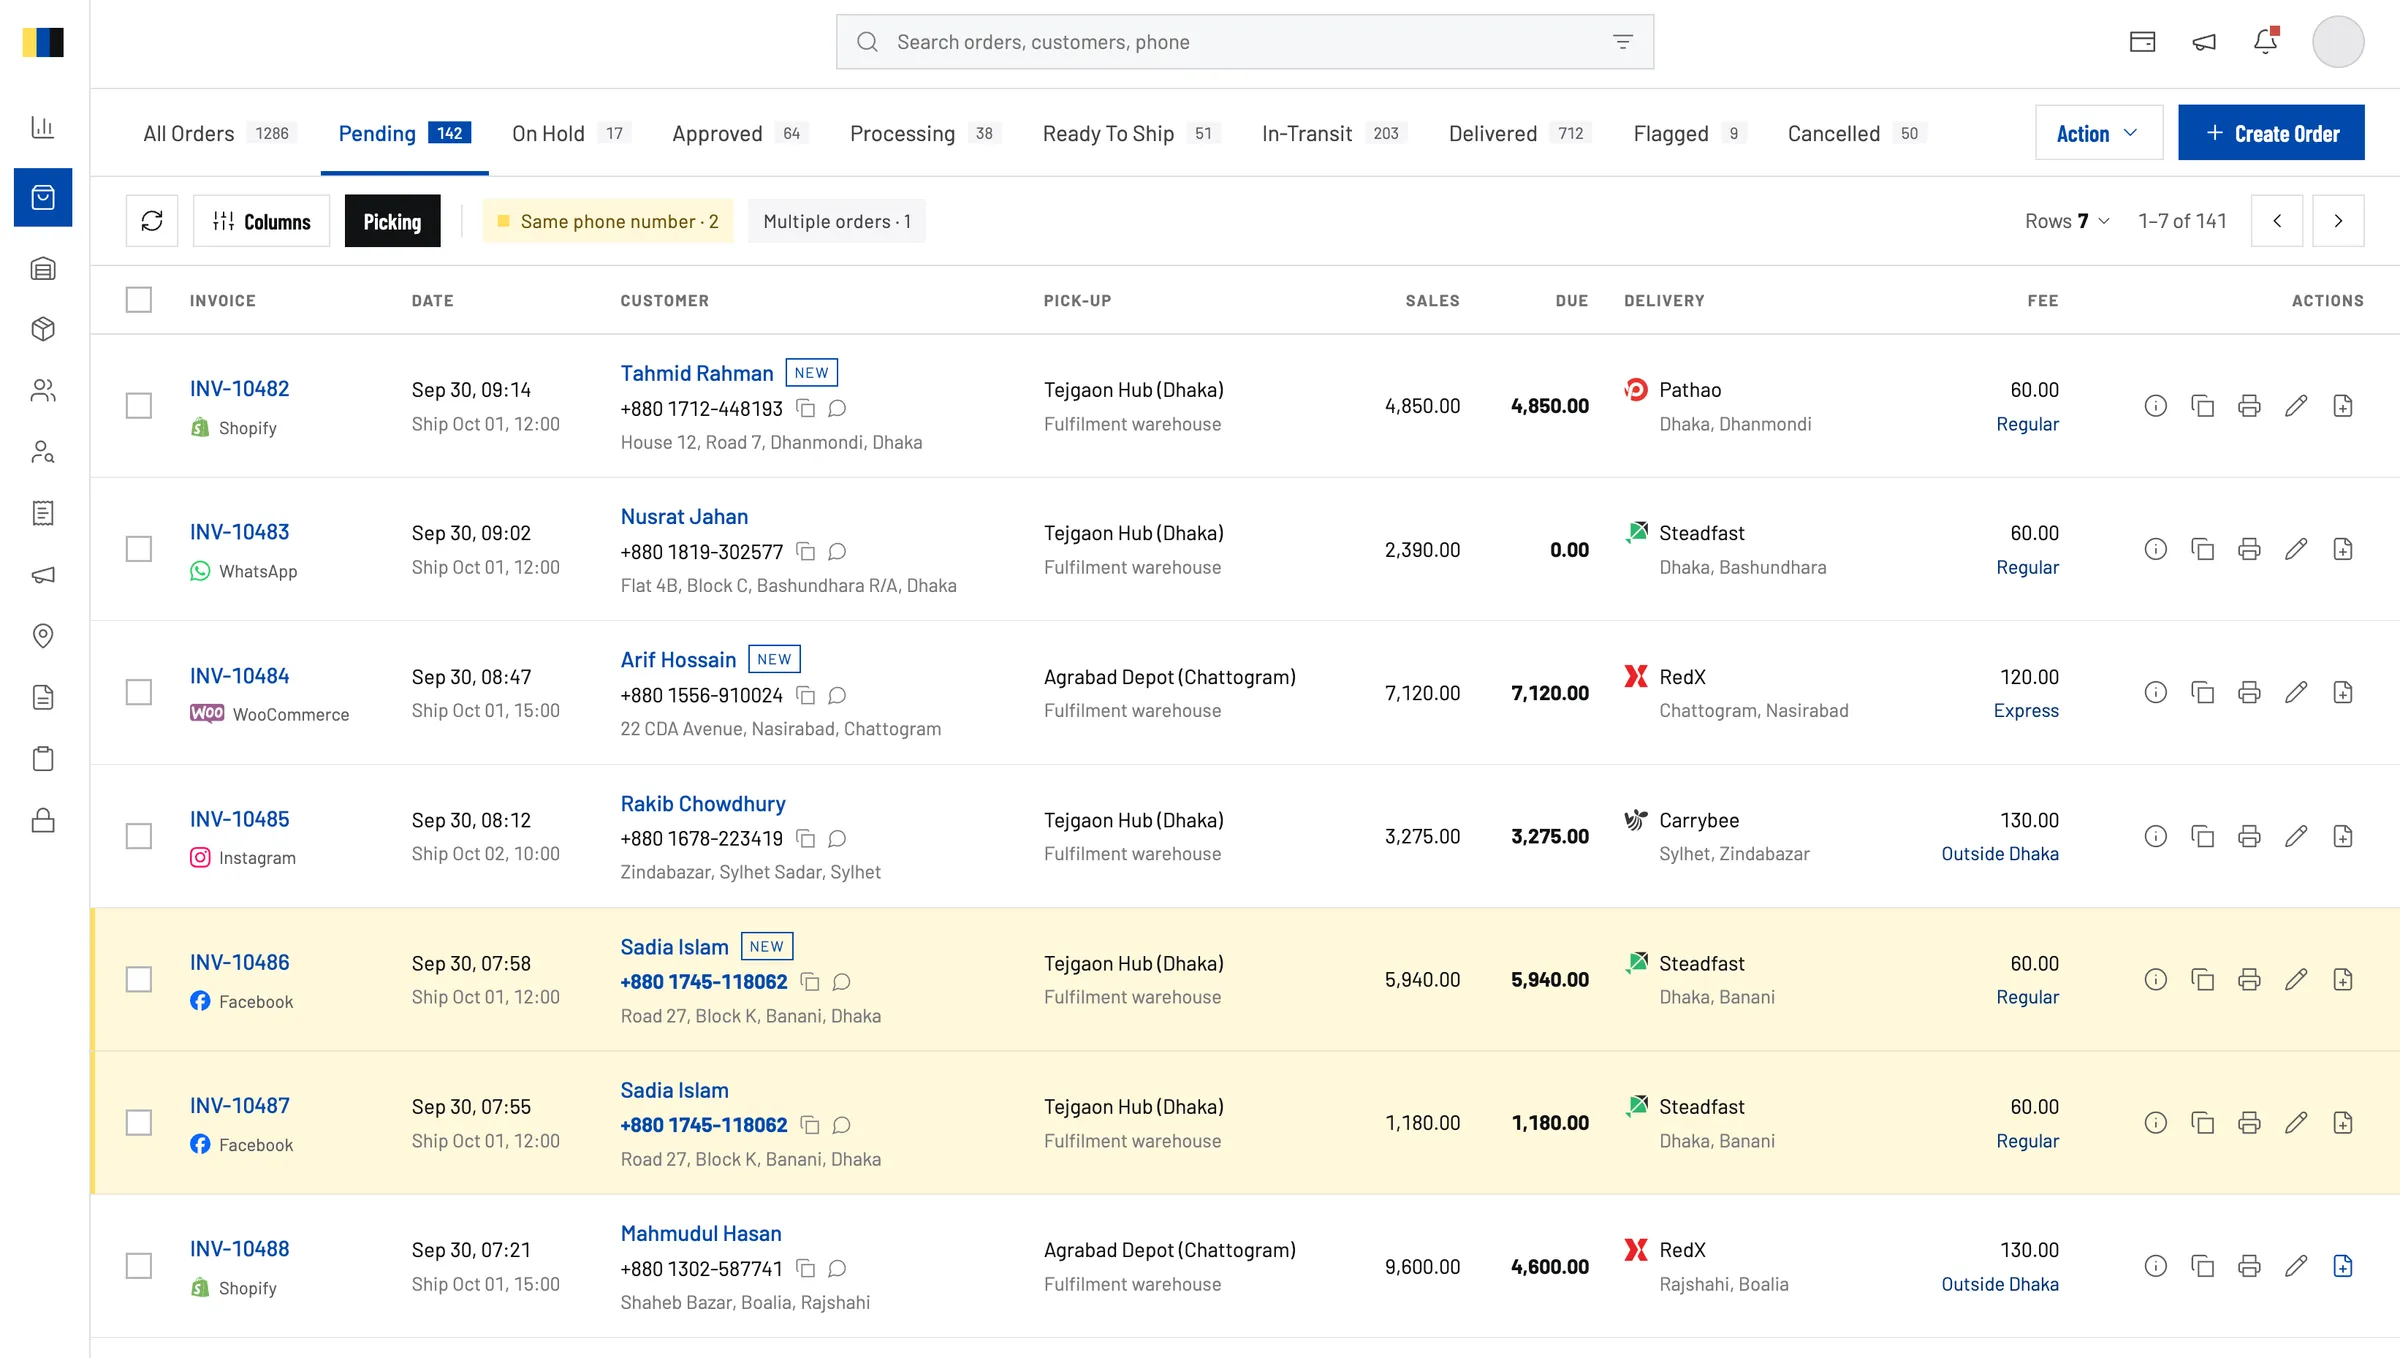Open the Flagged tab

[x=1690, y=133]
